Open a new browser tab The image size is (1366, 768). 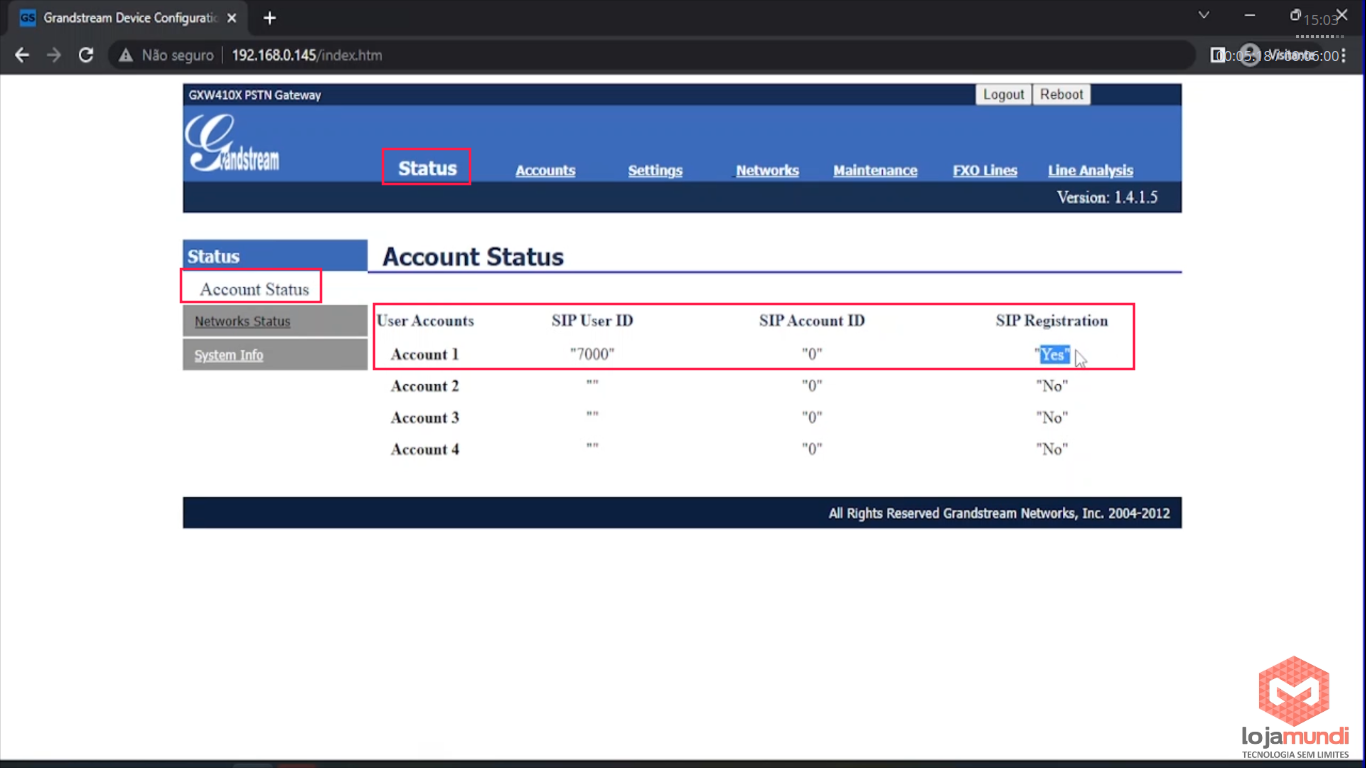[269, 18]
